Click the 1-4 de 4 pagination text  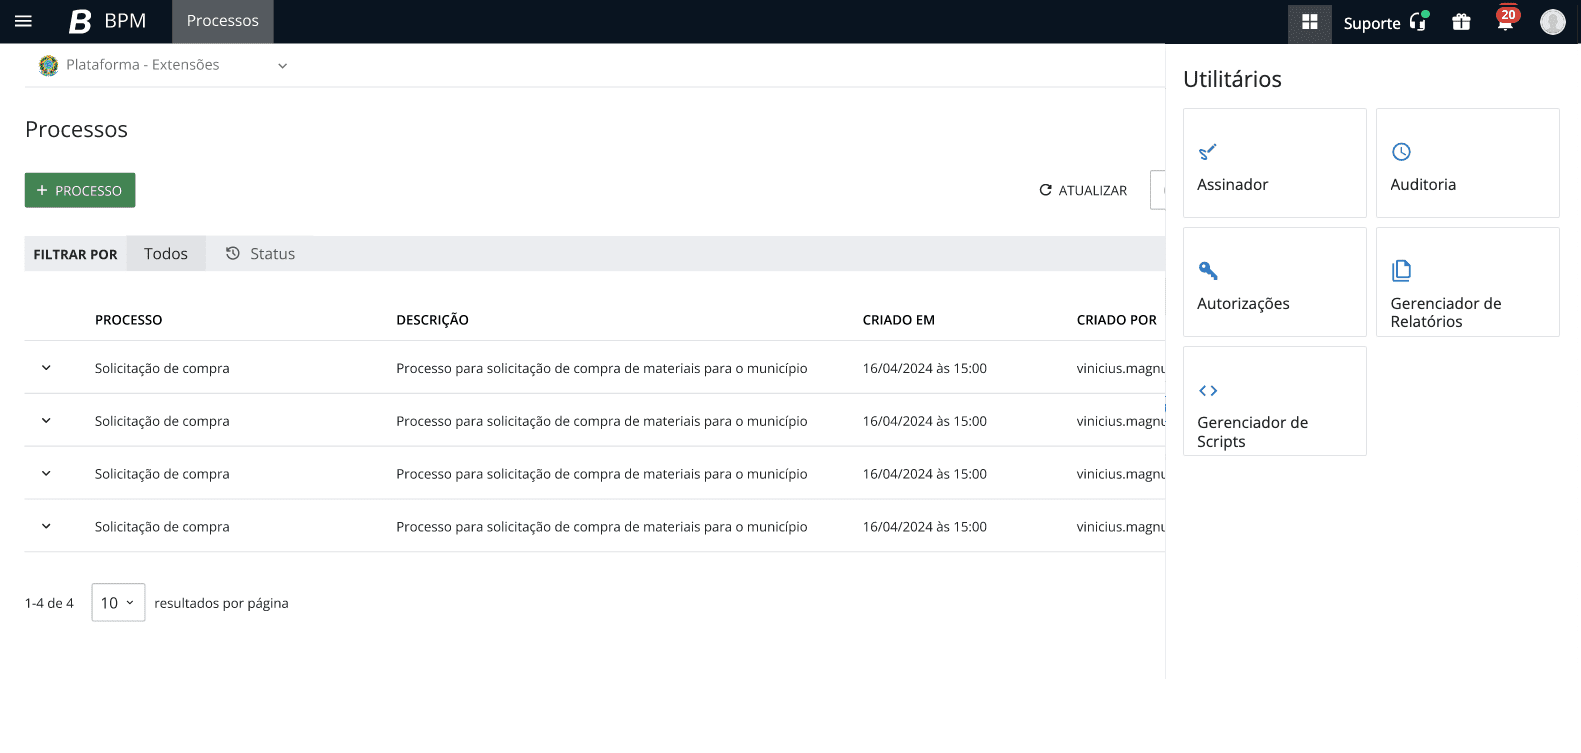click(49, 603)
